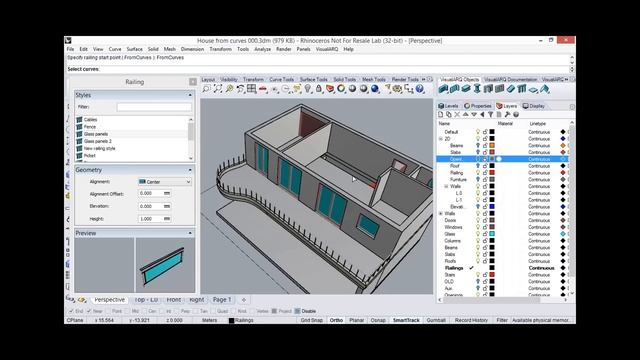The height and width of the screenshot is (360, 640).
Task: Toggle the Disable osnap checkbox
Action: point(297,311)
